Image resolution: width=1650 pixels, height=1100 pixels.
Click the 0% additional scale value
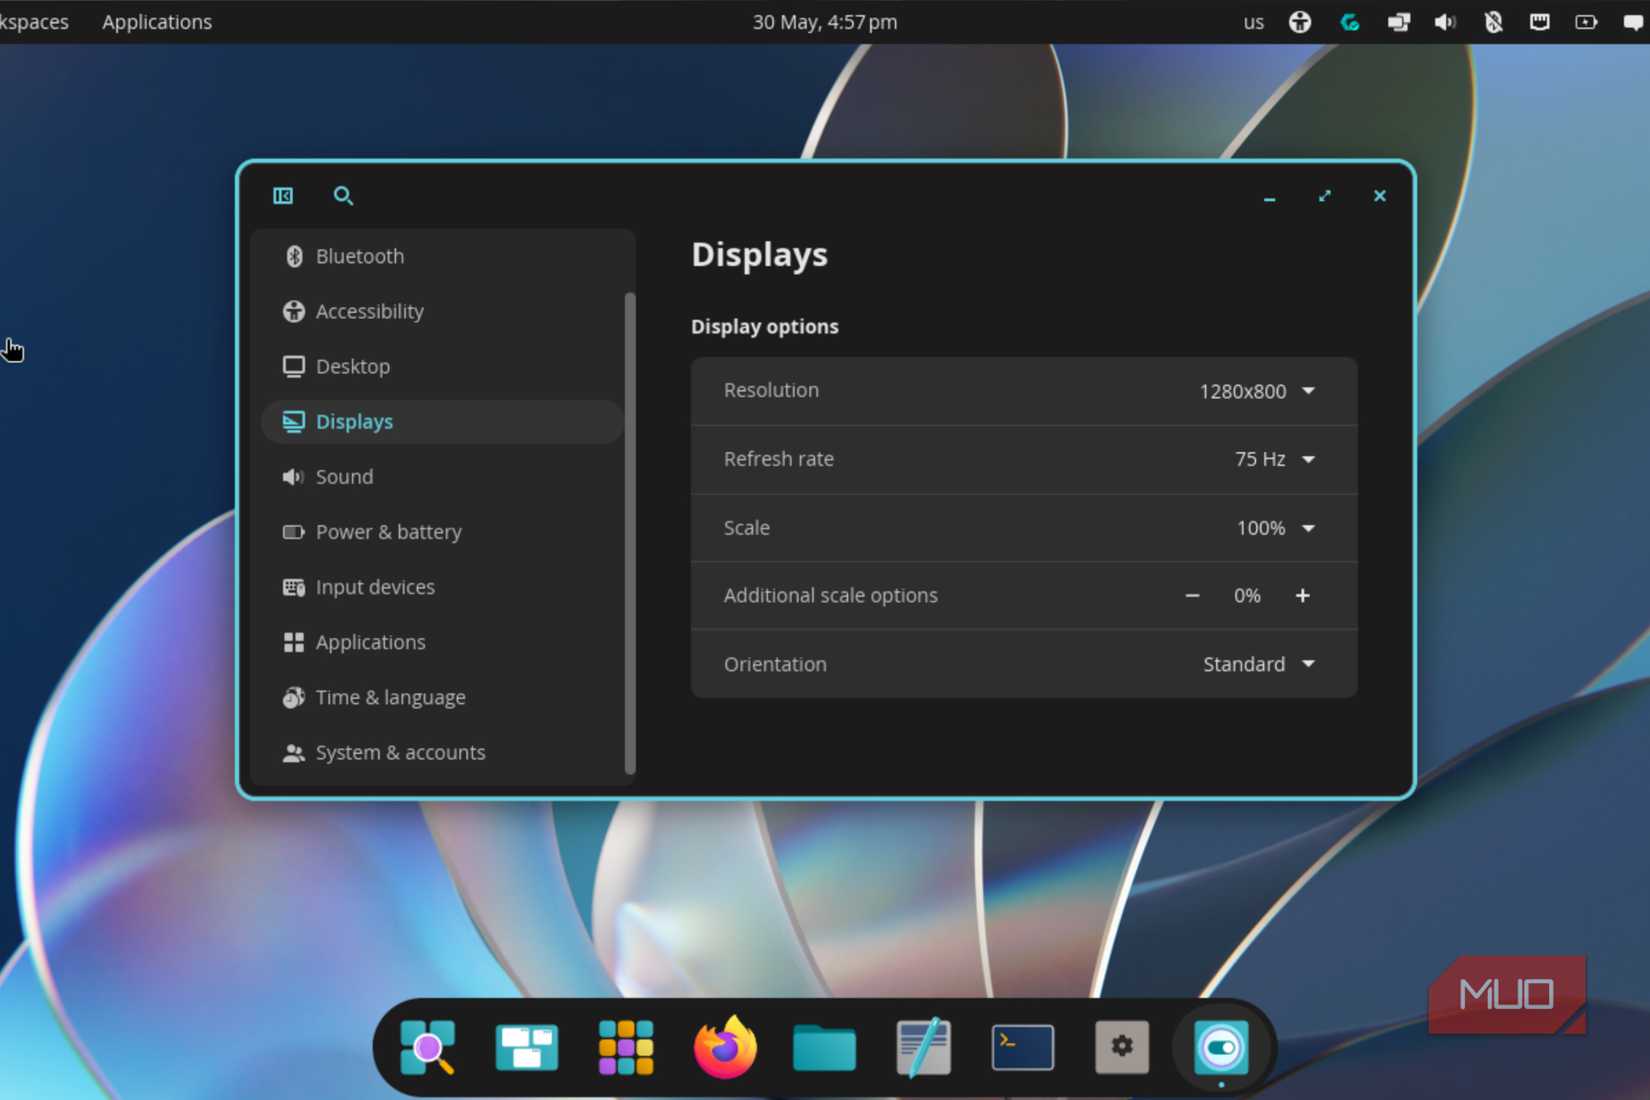(1247, 596)
